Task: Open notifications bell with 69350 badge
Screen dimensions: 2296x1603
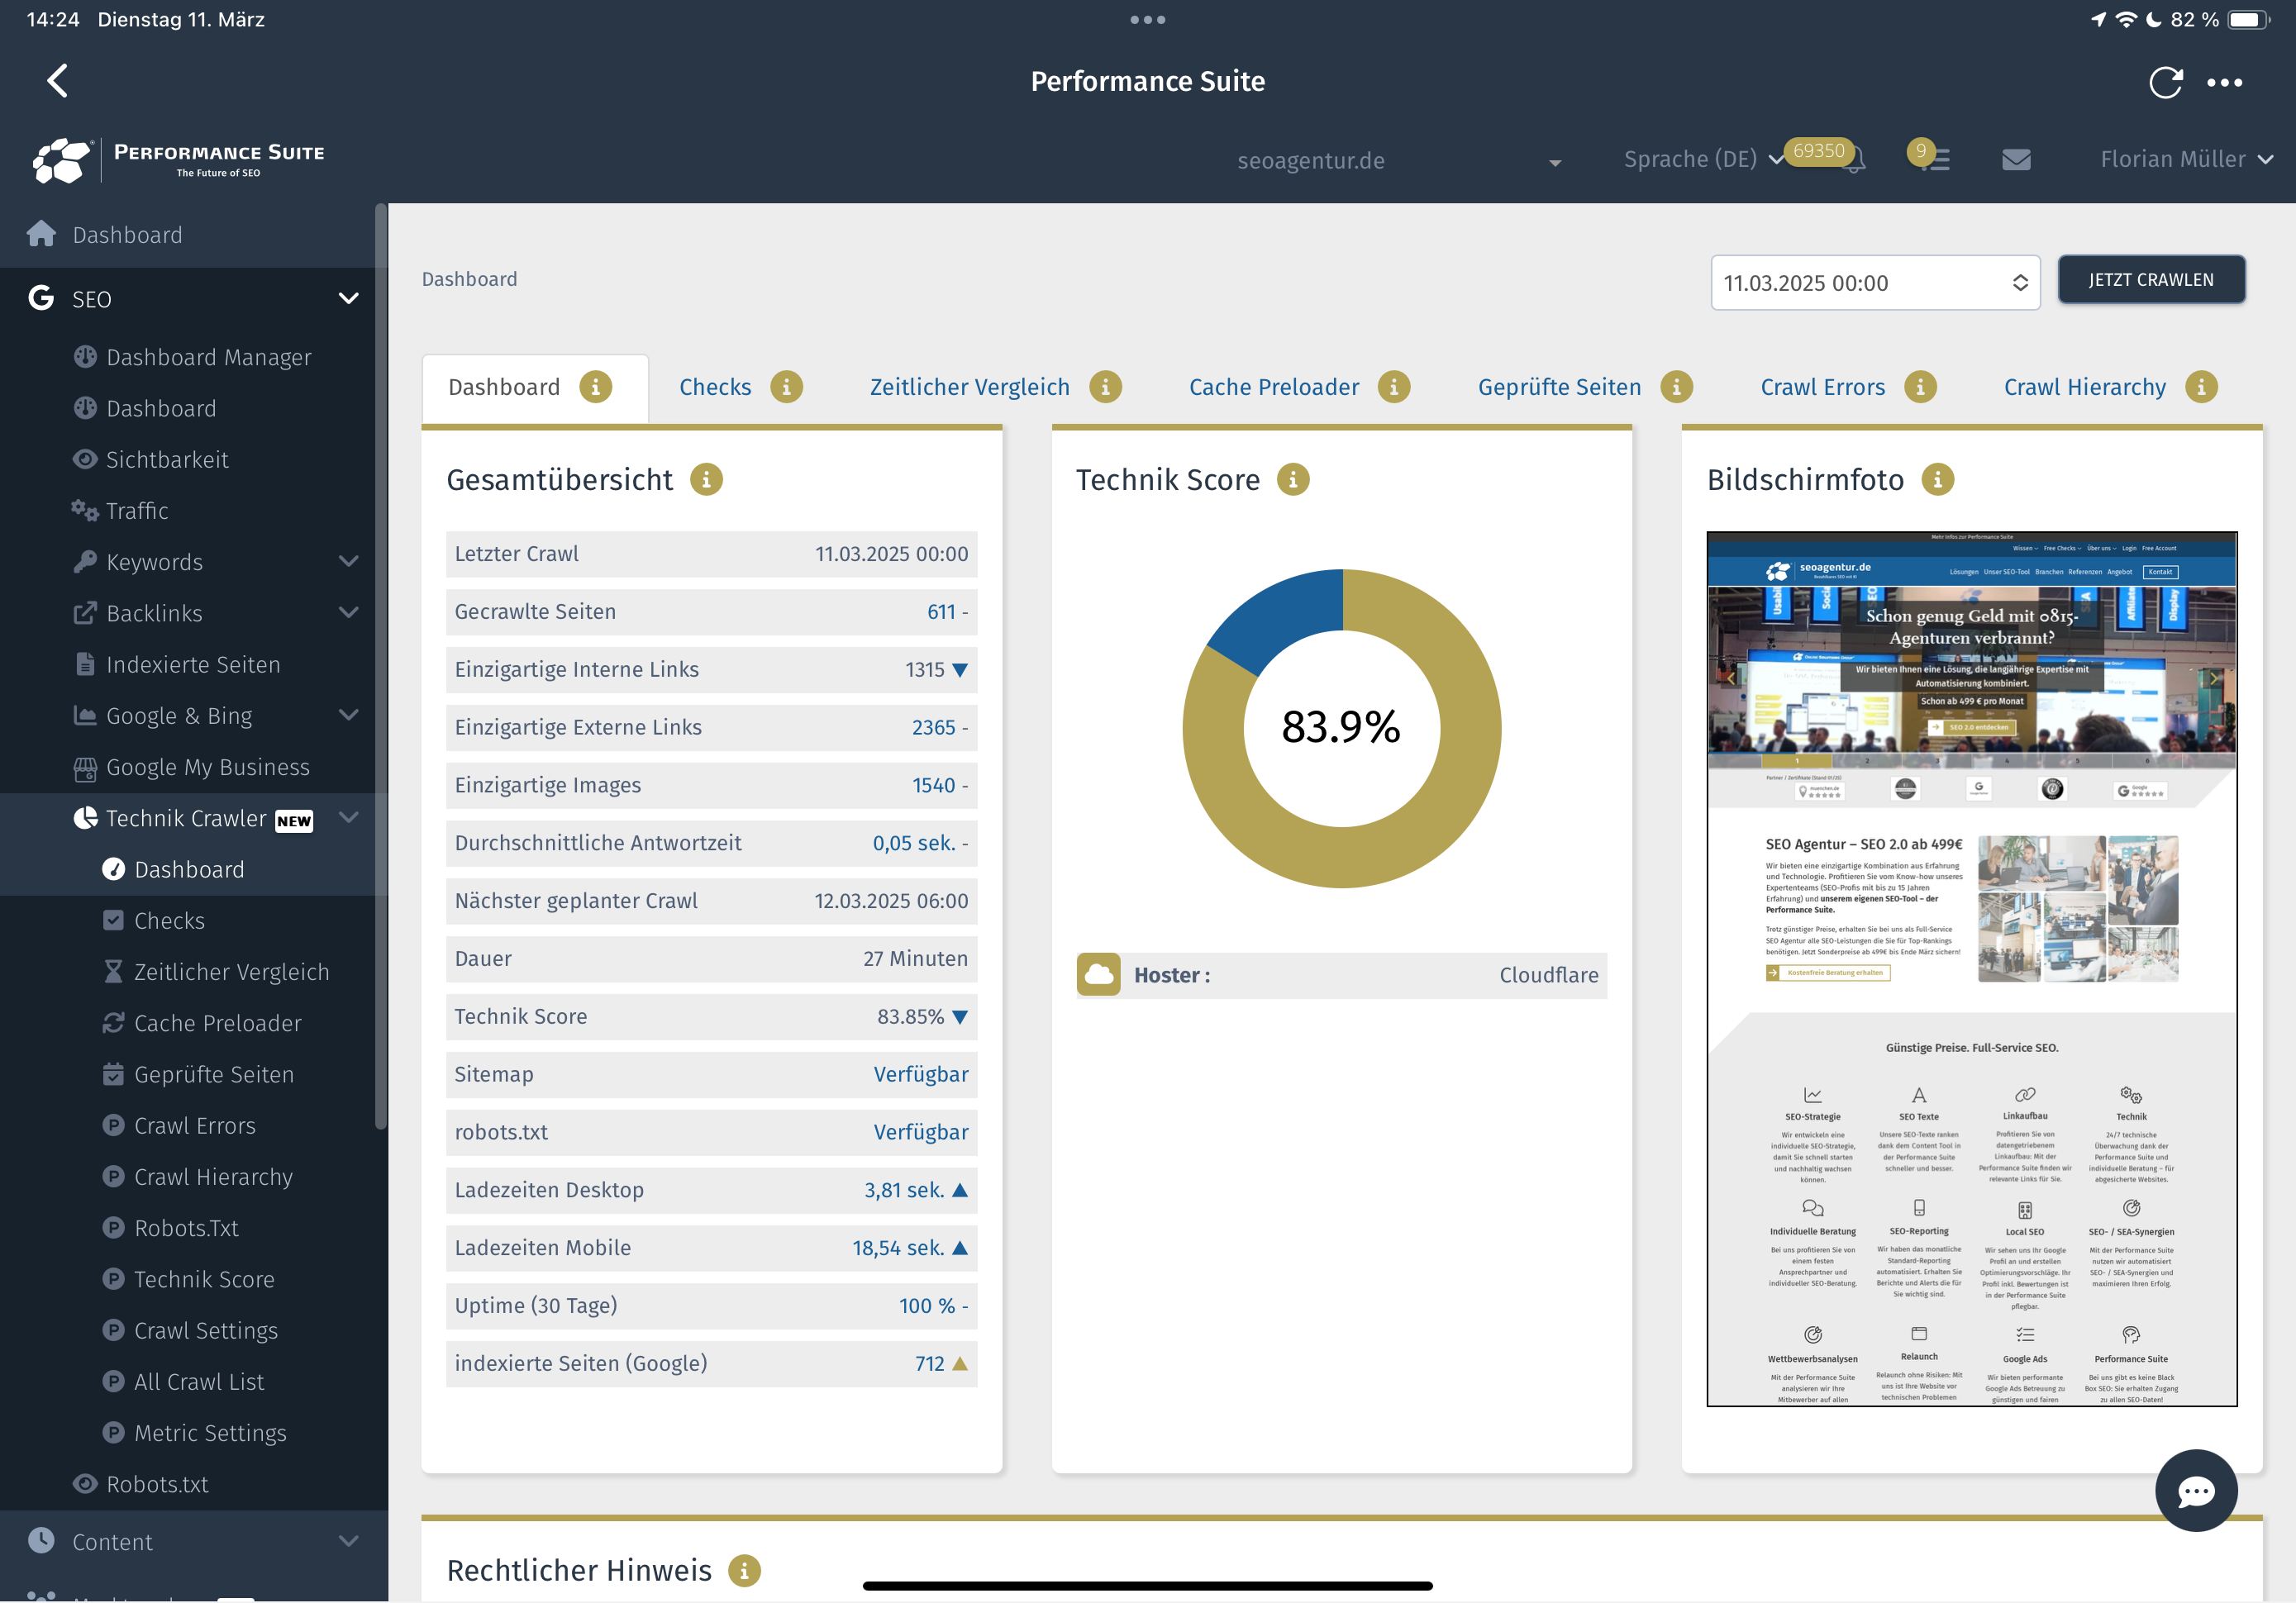Action: point(1852,159)
